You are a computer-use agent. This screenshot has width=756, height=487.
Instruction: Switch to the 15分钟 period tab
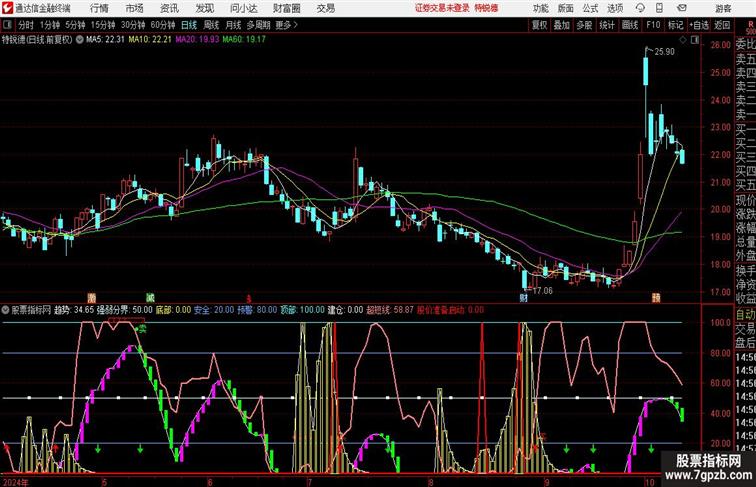pyautogui.click(x=103, y=25)
